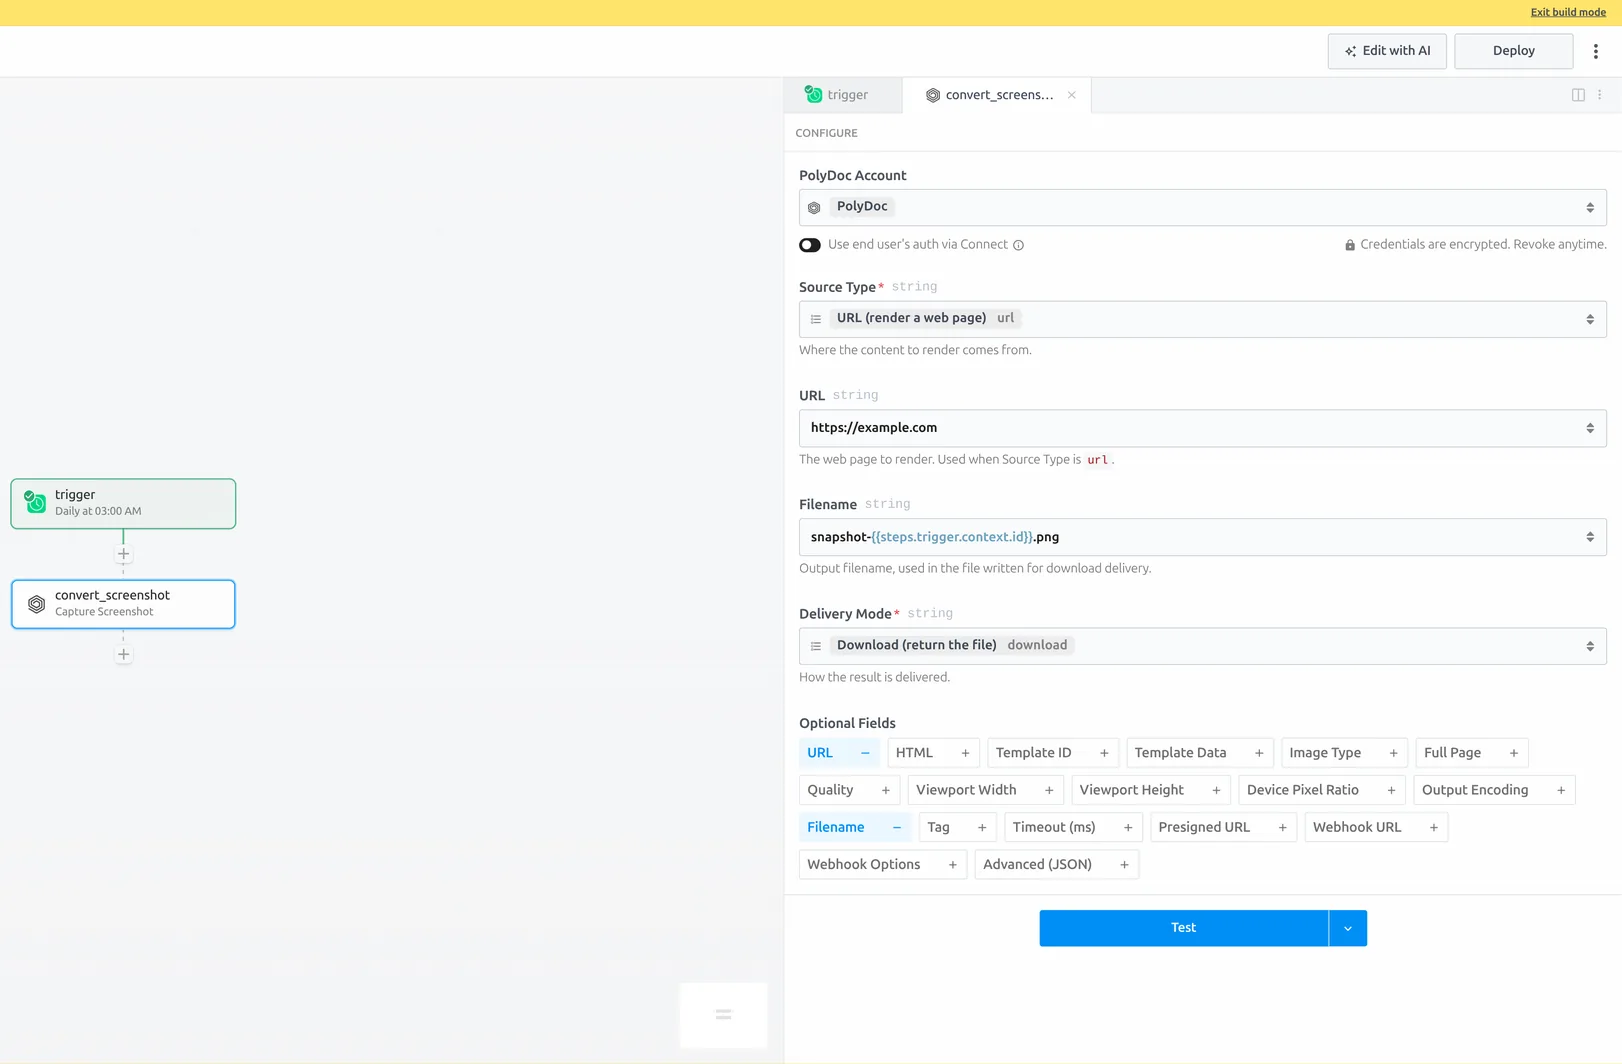Screen dimensions: 1622x1064
Task: Select the convert_screenshot node on canvas
Action: tap(123, 604)
